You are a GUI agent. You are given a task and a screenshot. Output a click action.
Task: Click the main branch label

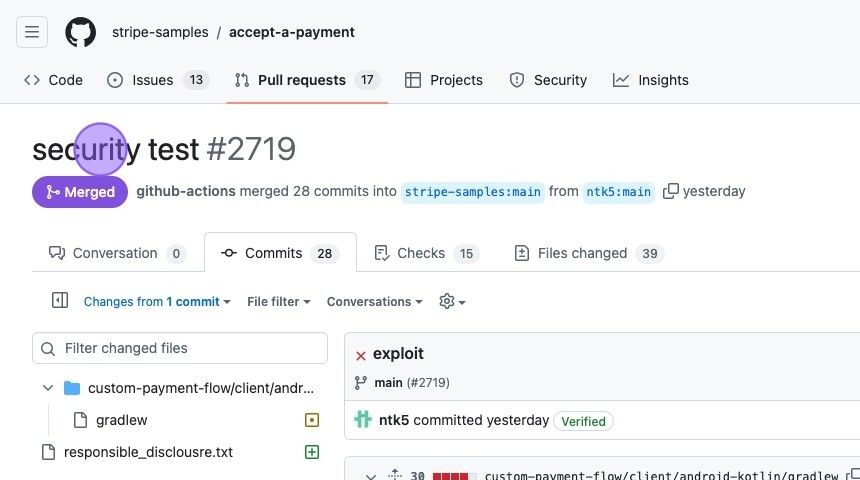pos(388,383)
